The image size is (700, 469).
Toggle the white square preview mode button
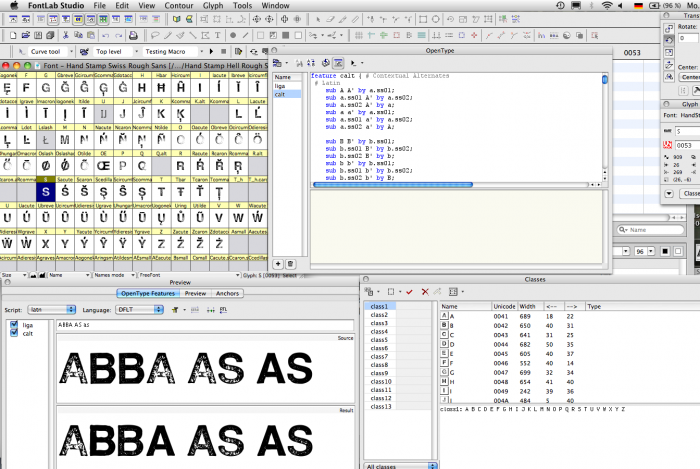(x=678, y=252)
